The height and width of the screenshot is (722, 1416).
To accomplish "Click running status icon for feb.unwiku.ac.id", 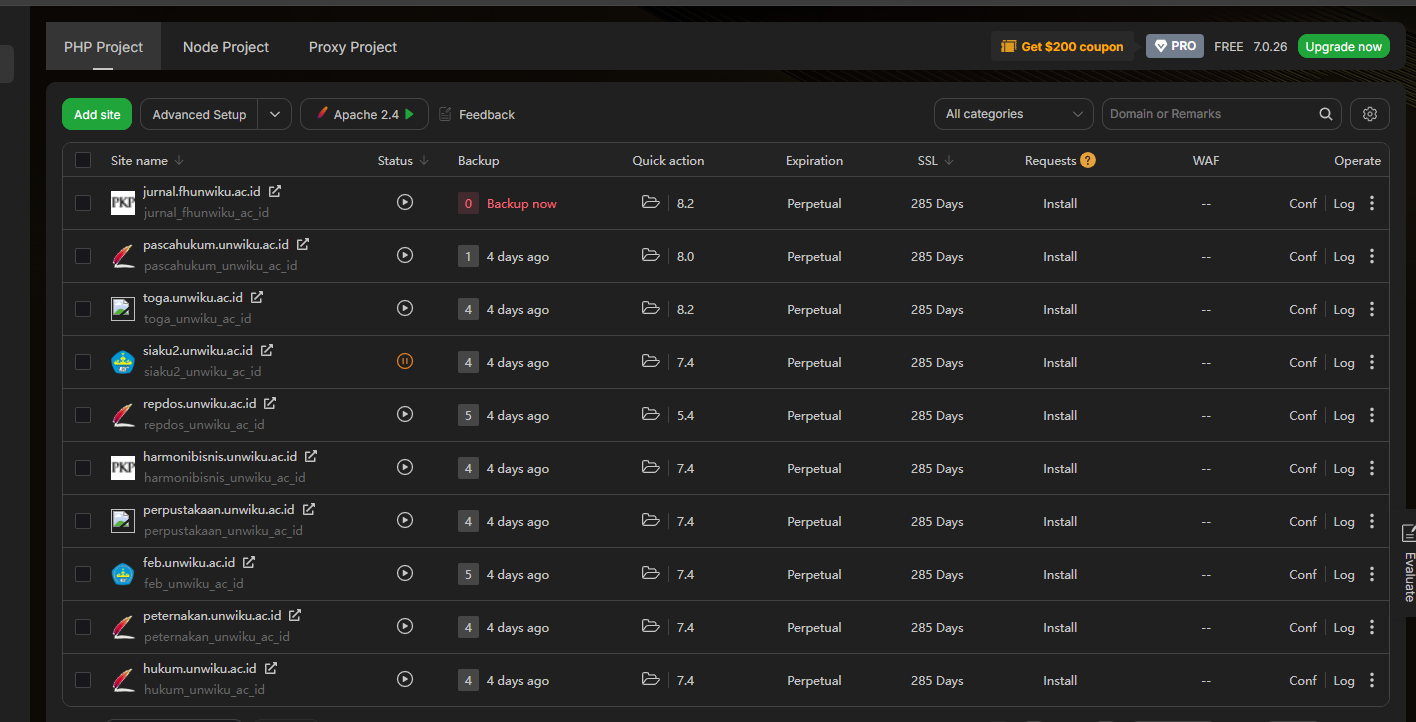I will pyautogui.click(x=405, y=574).
